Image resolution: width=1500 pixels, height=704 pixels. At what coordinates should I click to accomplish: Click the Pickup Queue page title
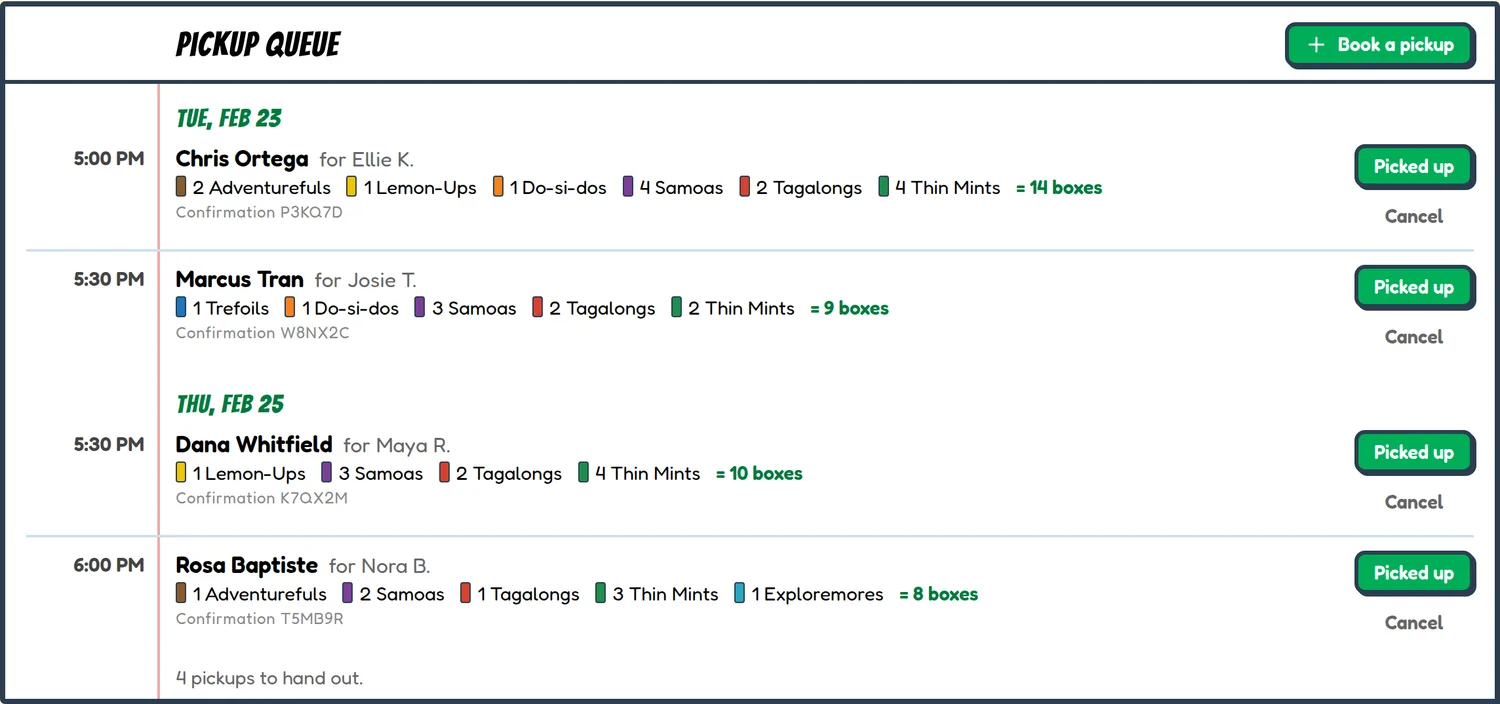tap(259, 45)
